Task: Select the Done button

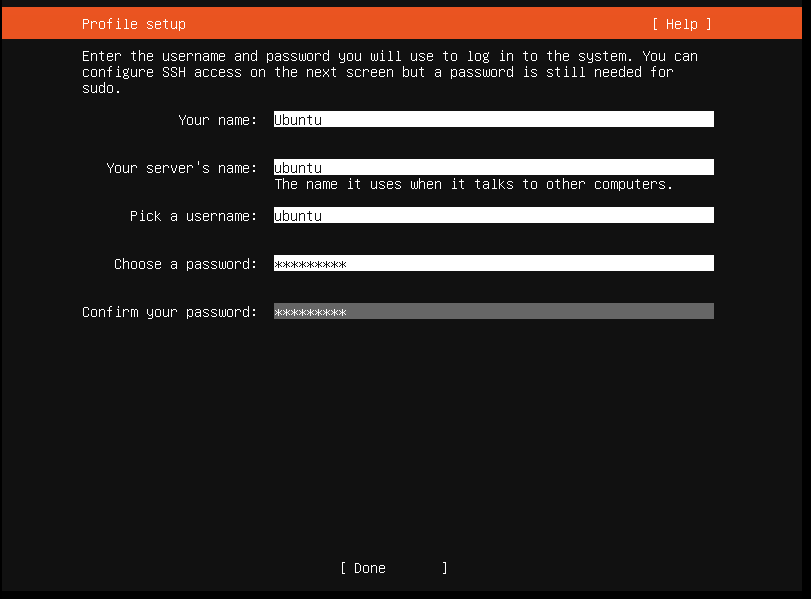Action: [x=394, y=568]
